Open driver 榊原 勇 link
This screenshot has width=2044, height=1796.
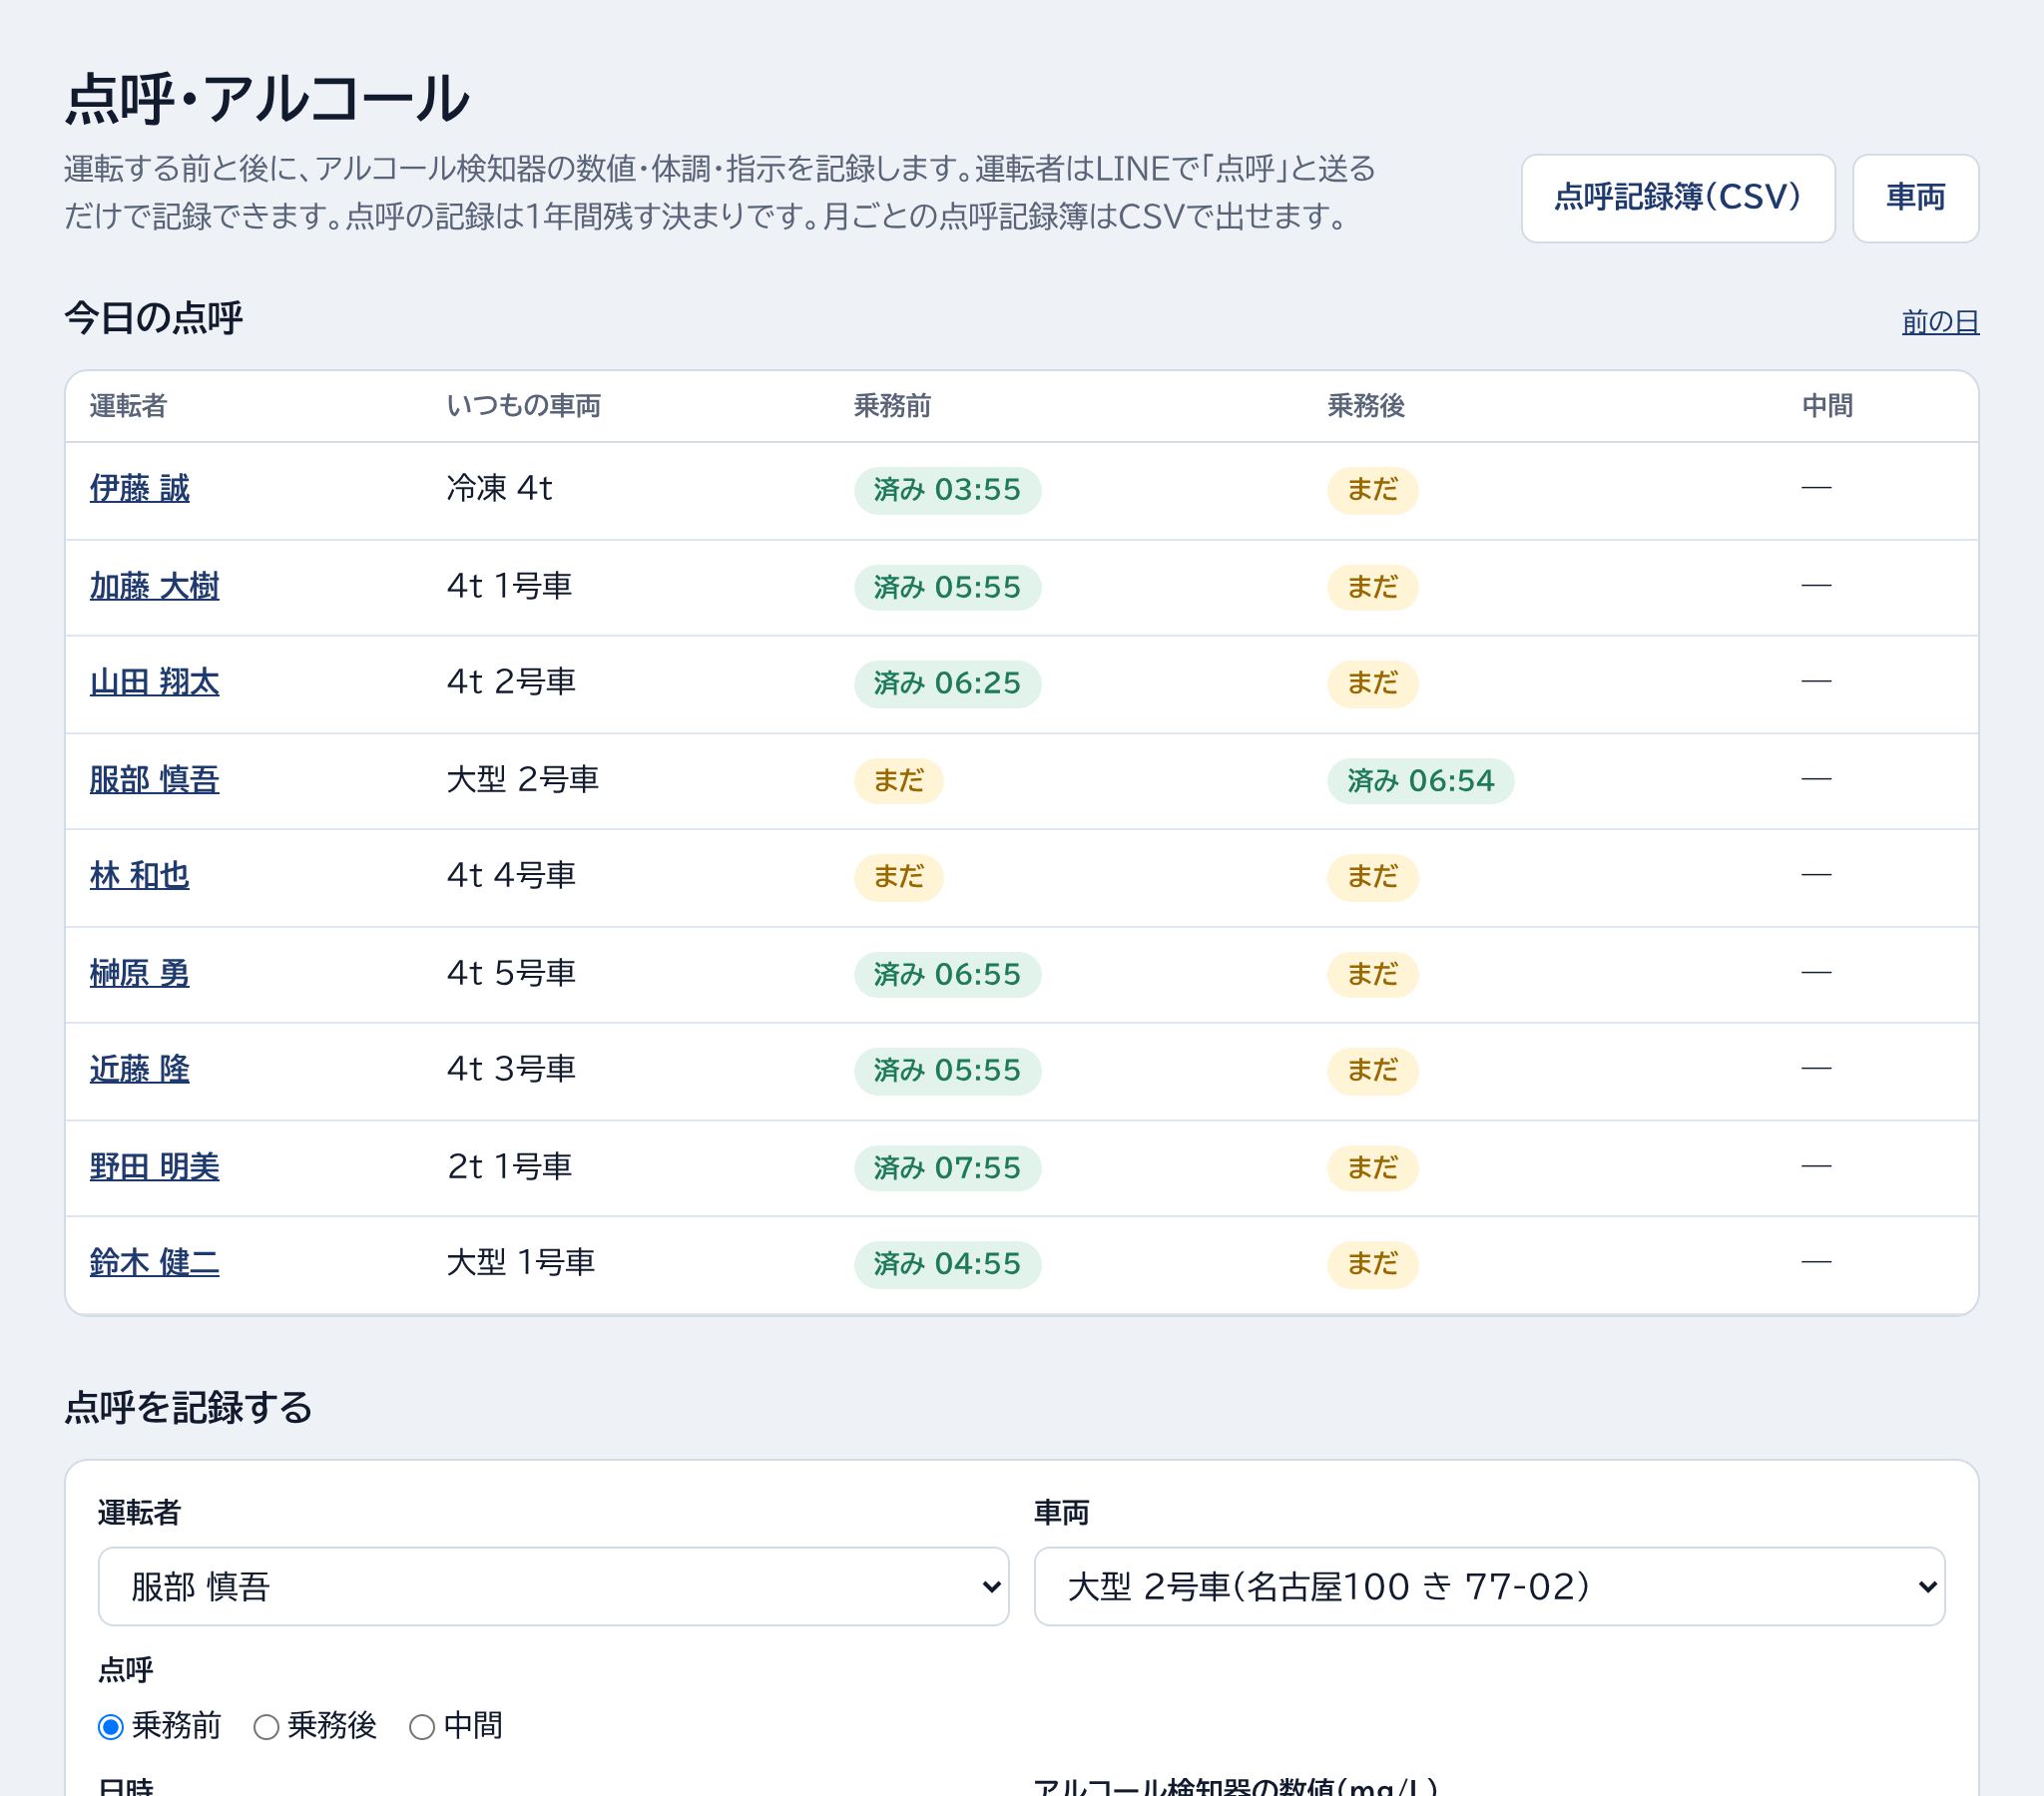click(x=139, y=973)
